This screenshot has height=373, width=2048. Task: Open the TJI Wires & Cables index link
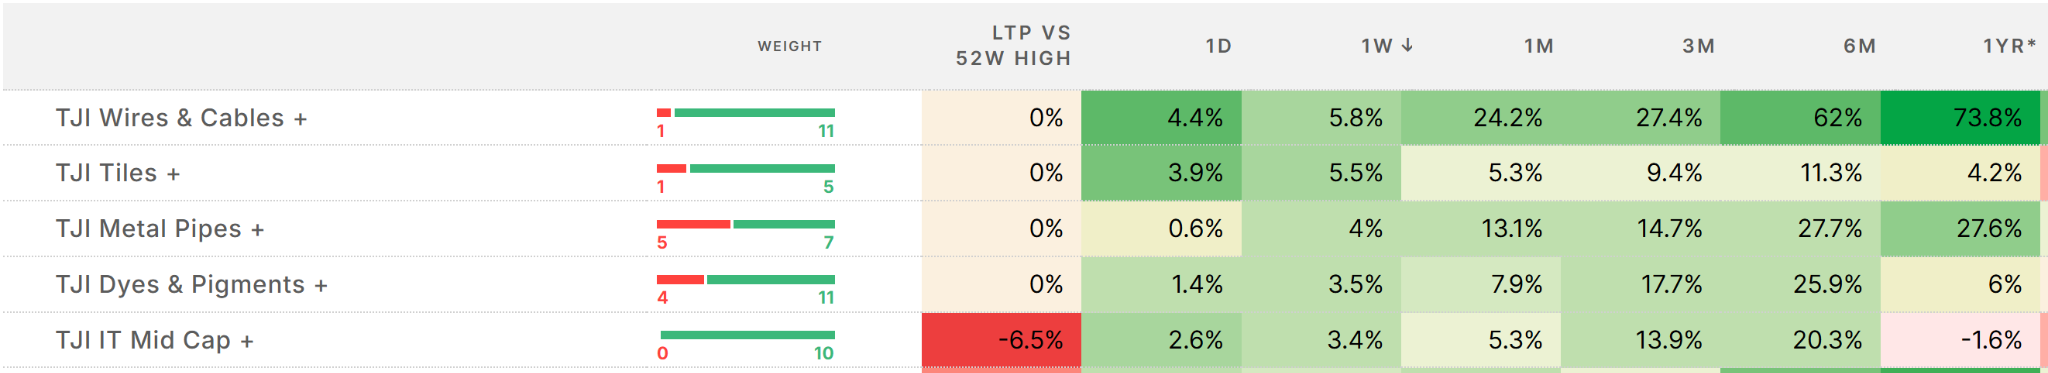[170, 118]
